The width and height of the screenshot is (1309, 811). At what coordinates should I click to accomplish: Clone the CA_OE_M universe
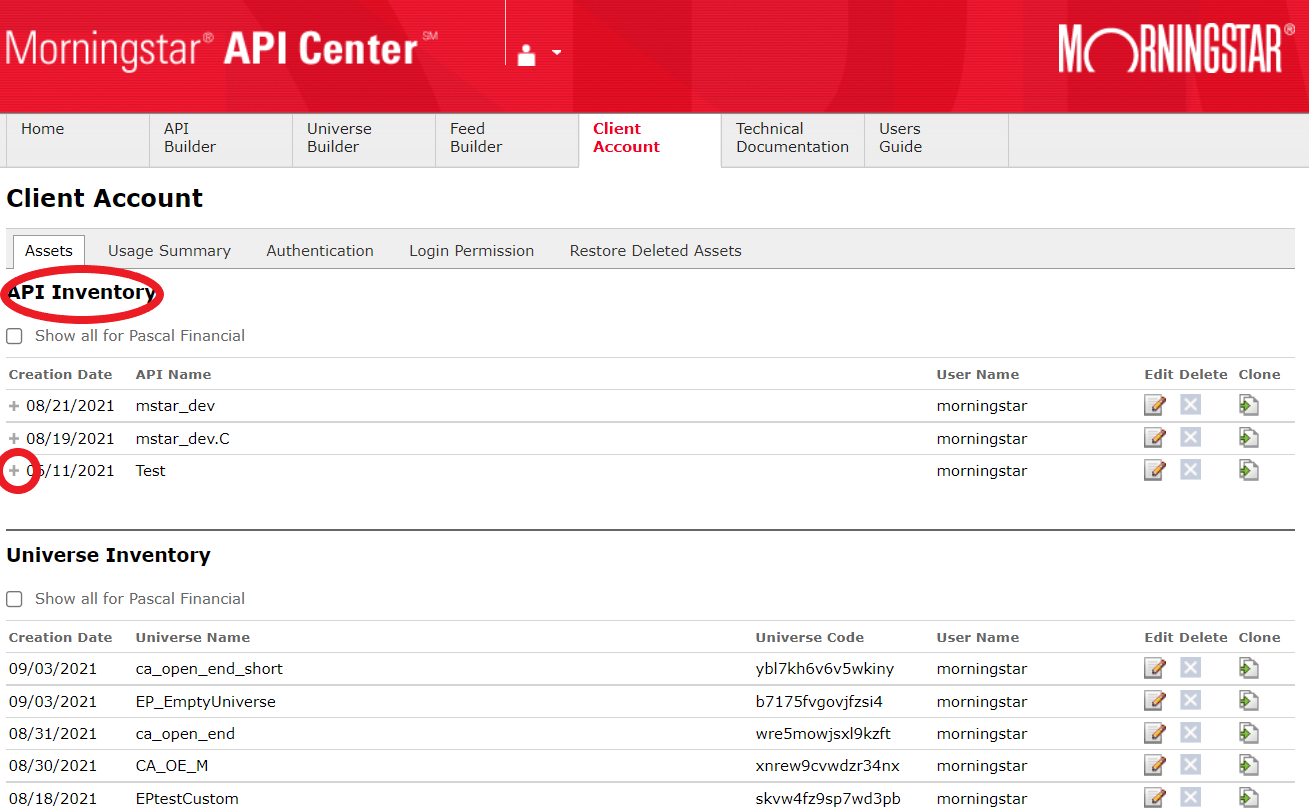1249,765
